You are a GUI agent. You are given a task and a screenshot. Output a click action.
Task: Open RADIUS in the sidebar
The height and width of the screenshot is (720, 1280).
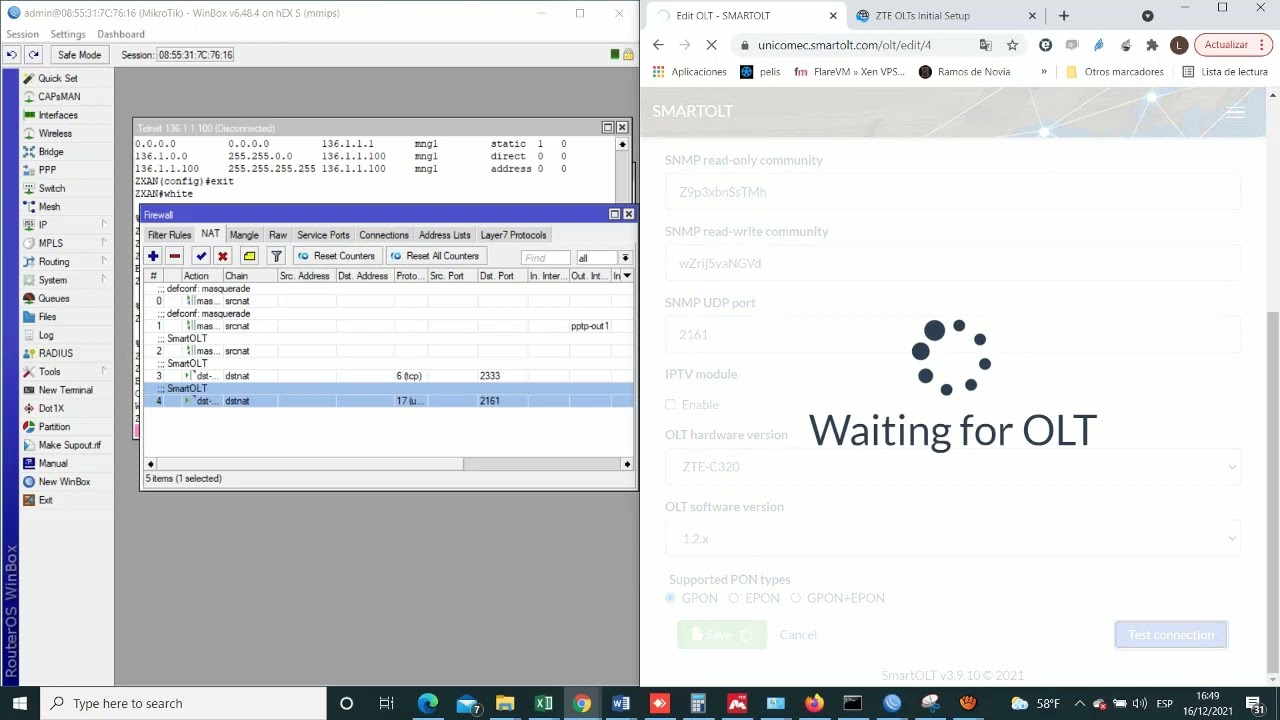coord(55,353)
